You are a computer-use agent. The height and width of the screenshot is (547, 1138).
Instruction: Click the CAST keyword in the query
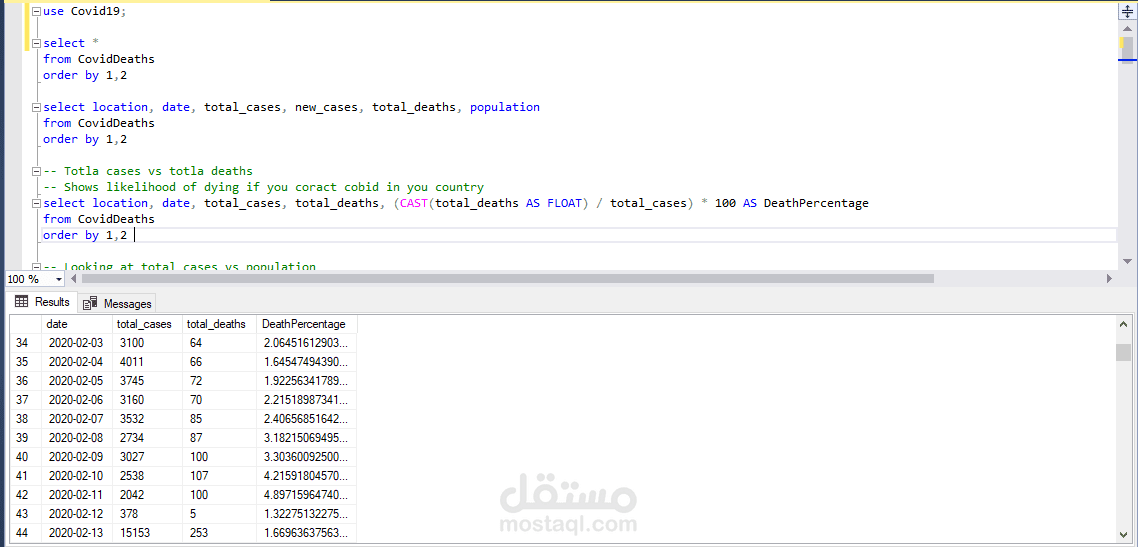pyautogui.click(x=414, y=203)
